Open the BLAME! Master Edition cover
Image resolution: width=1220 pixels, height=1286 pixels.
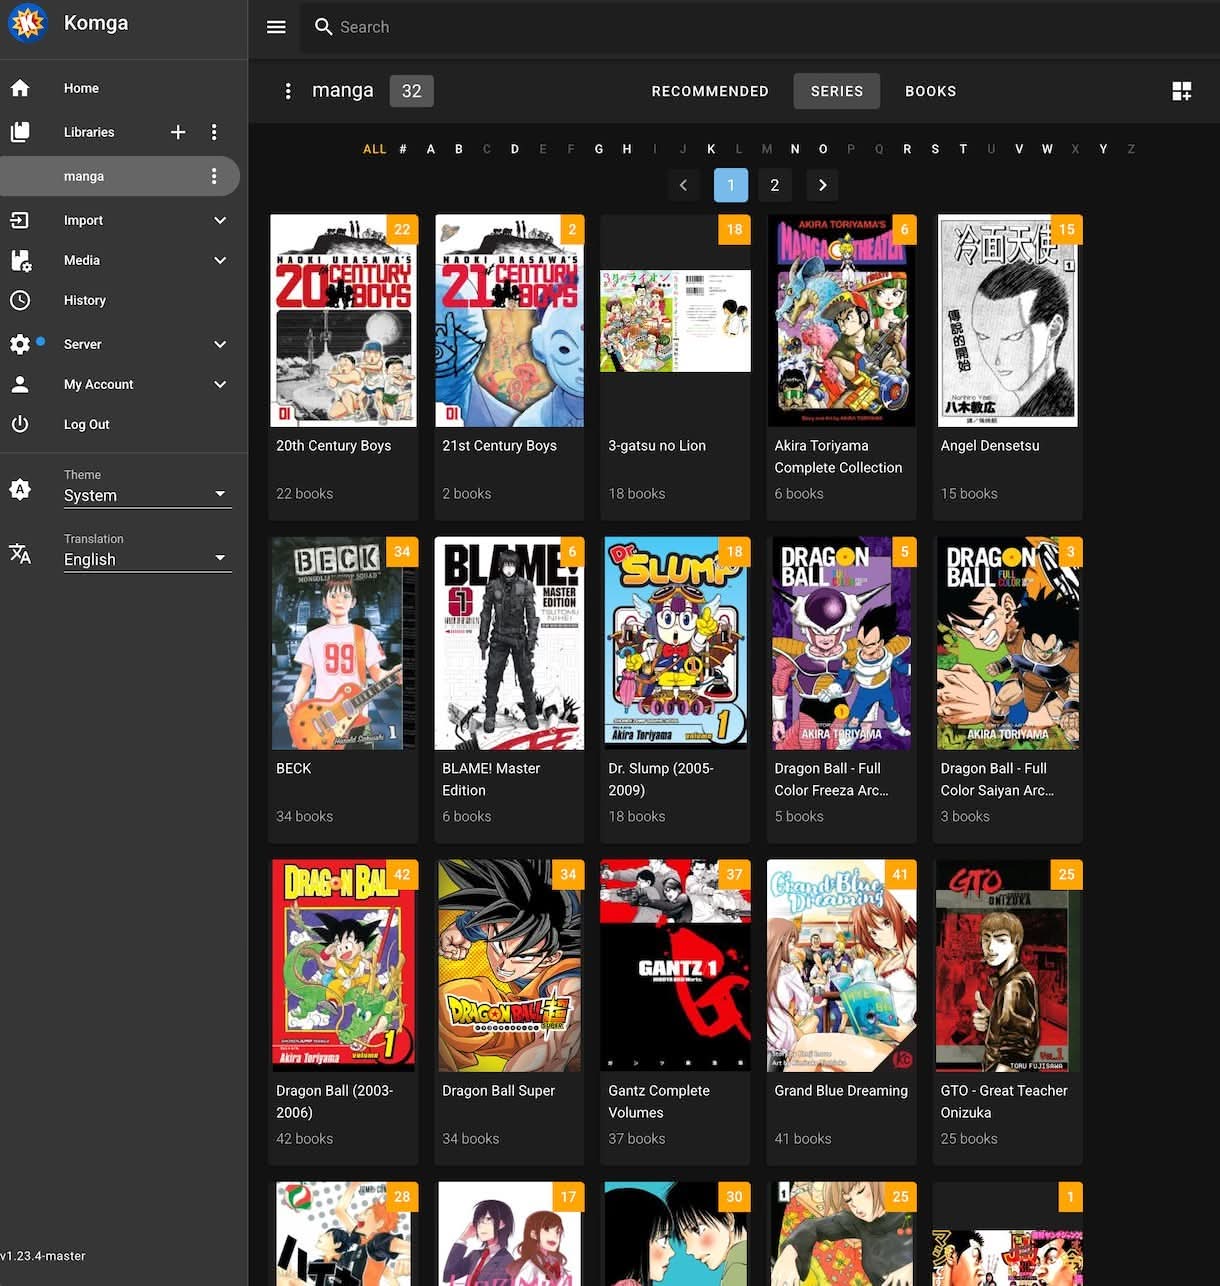pos(509,643)
